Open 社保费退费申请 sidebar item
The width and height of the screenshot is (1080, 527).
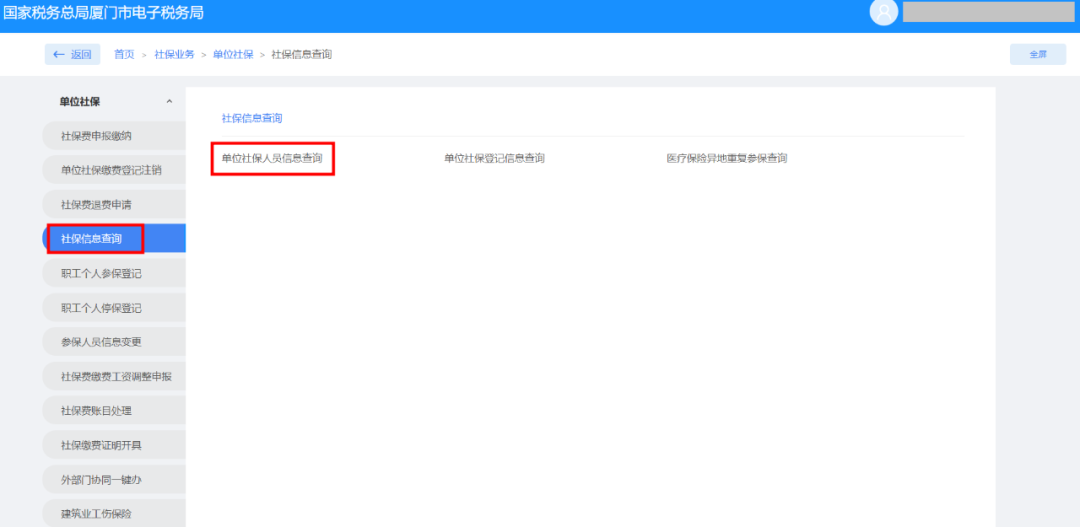click(114, 205)
